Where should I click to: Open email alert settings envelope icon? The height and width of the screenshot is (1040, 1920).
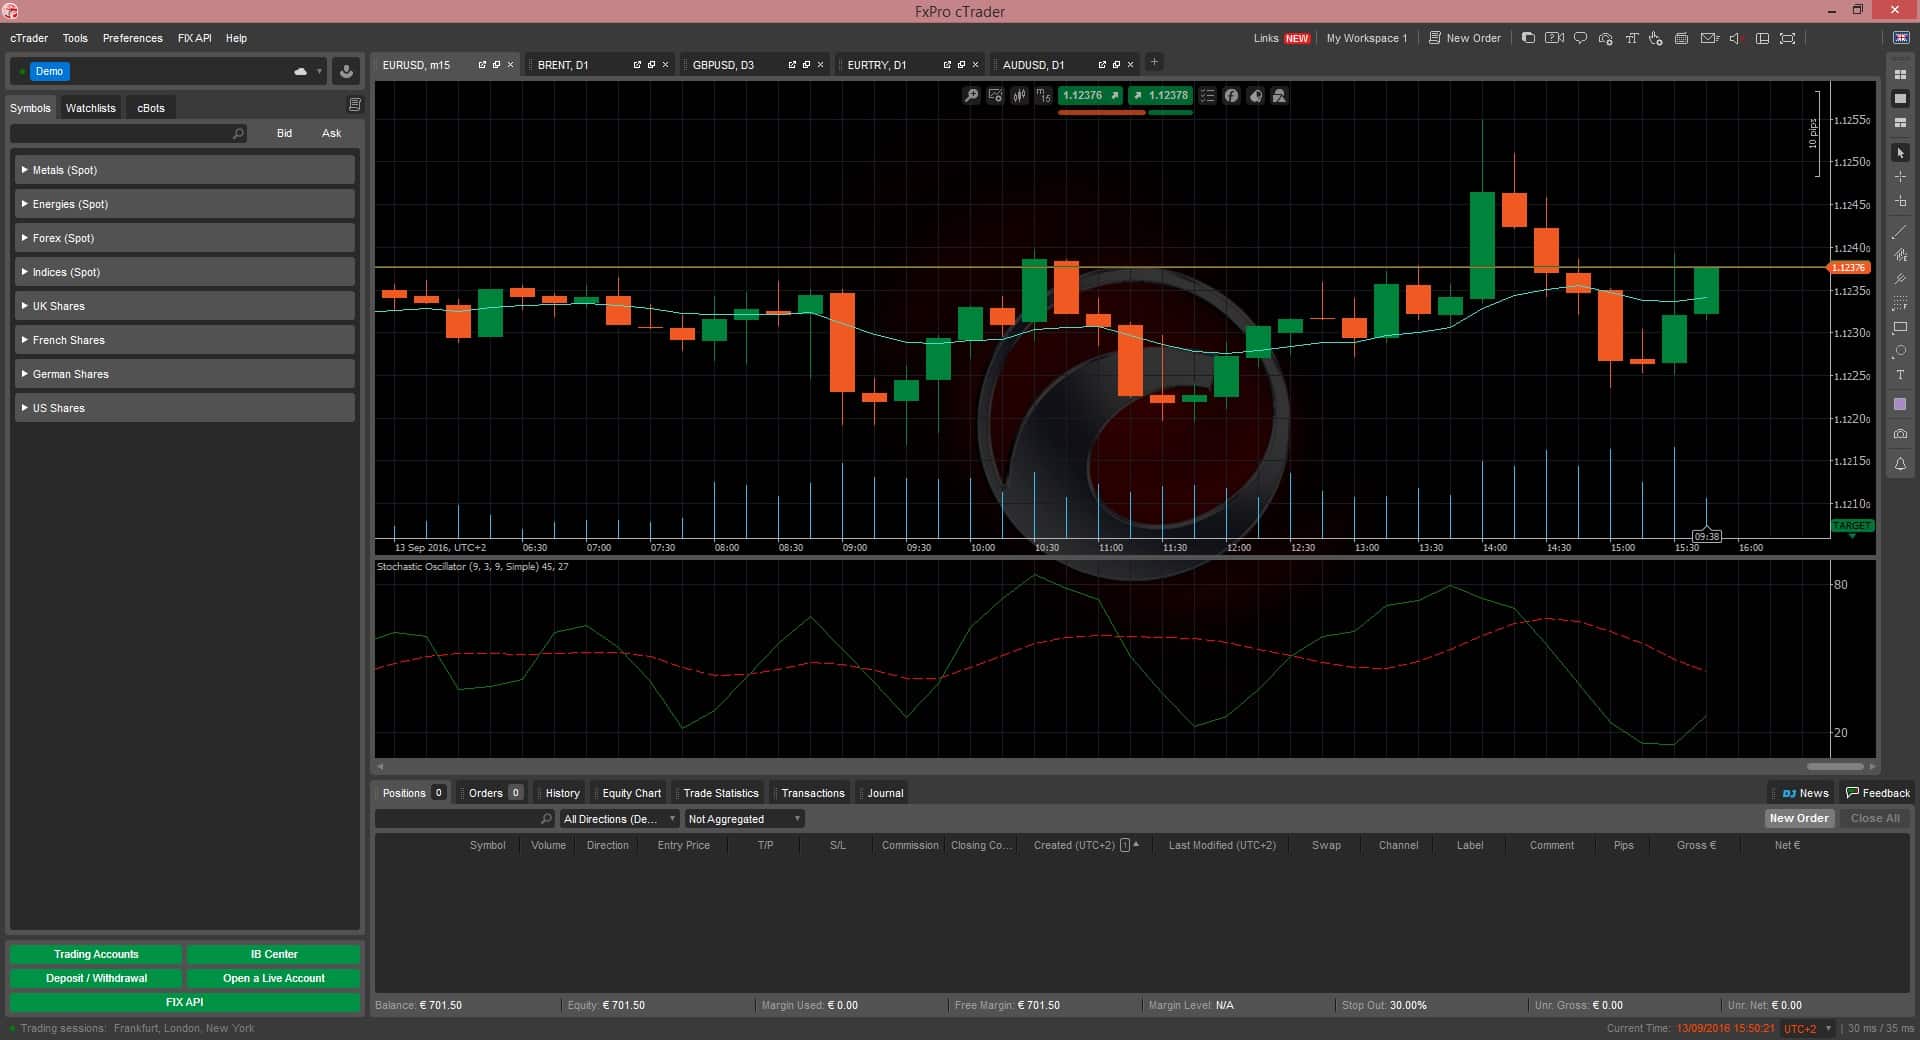tap(1709, 38)
